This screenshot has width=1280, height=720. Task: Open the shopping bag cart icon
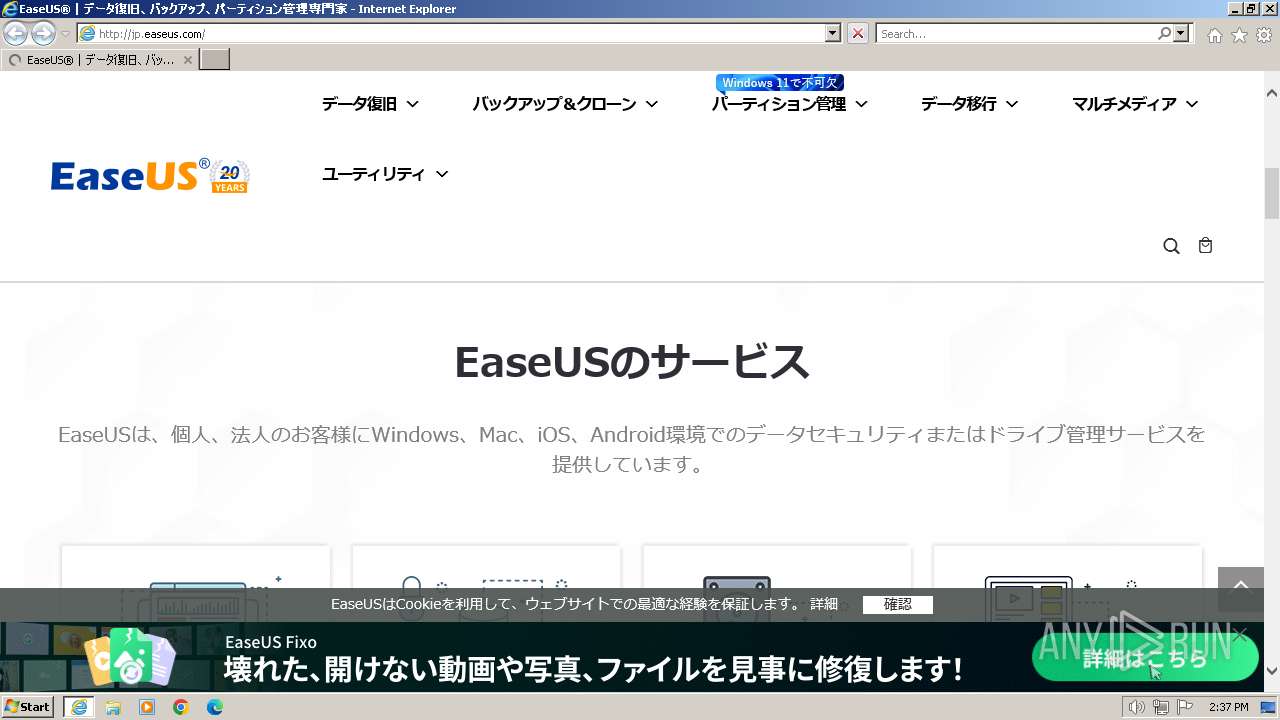coord(1205,245)
